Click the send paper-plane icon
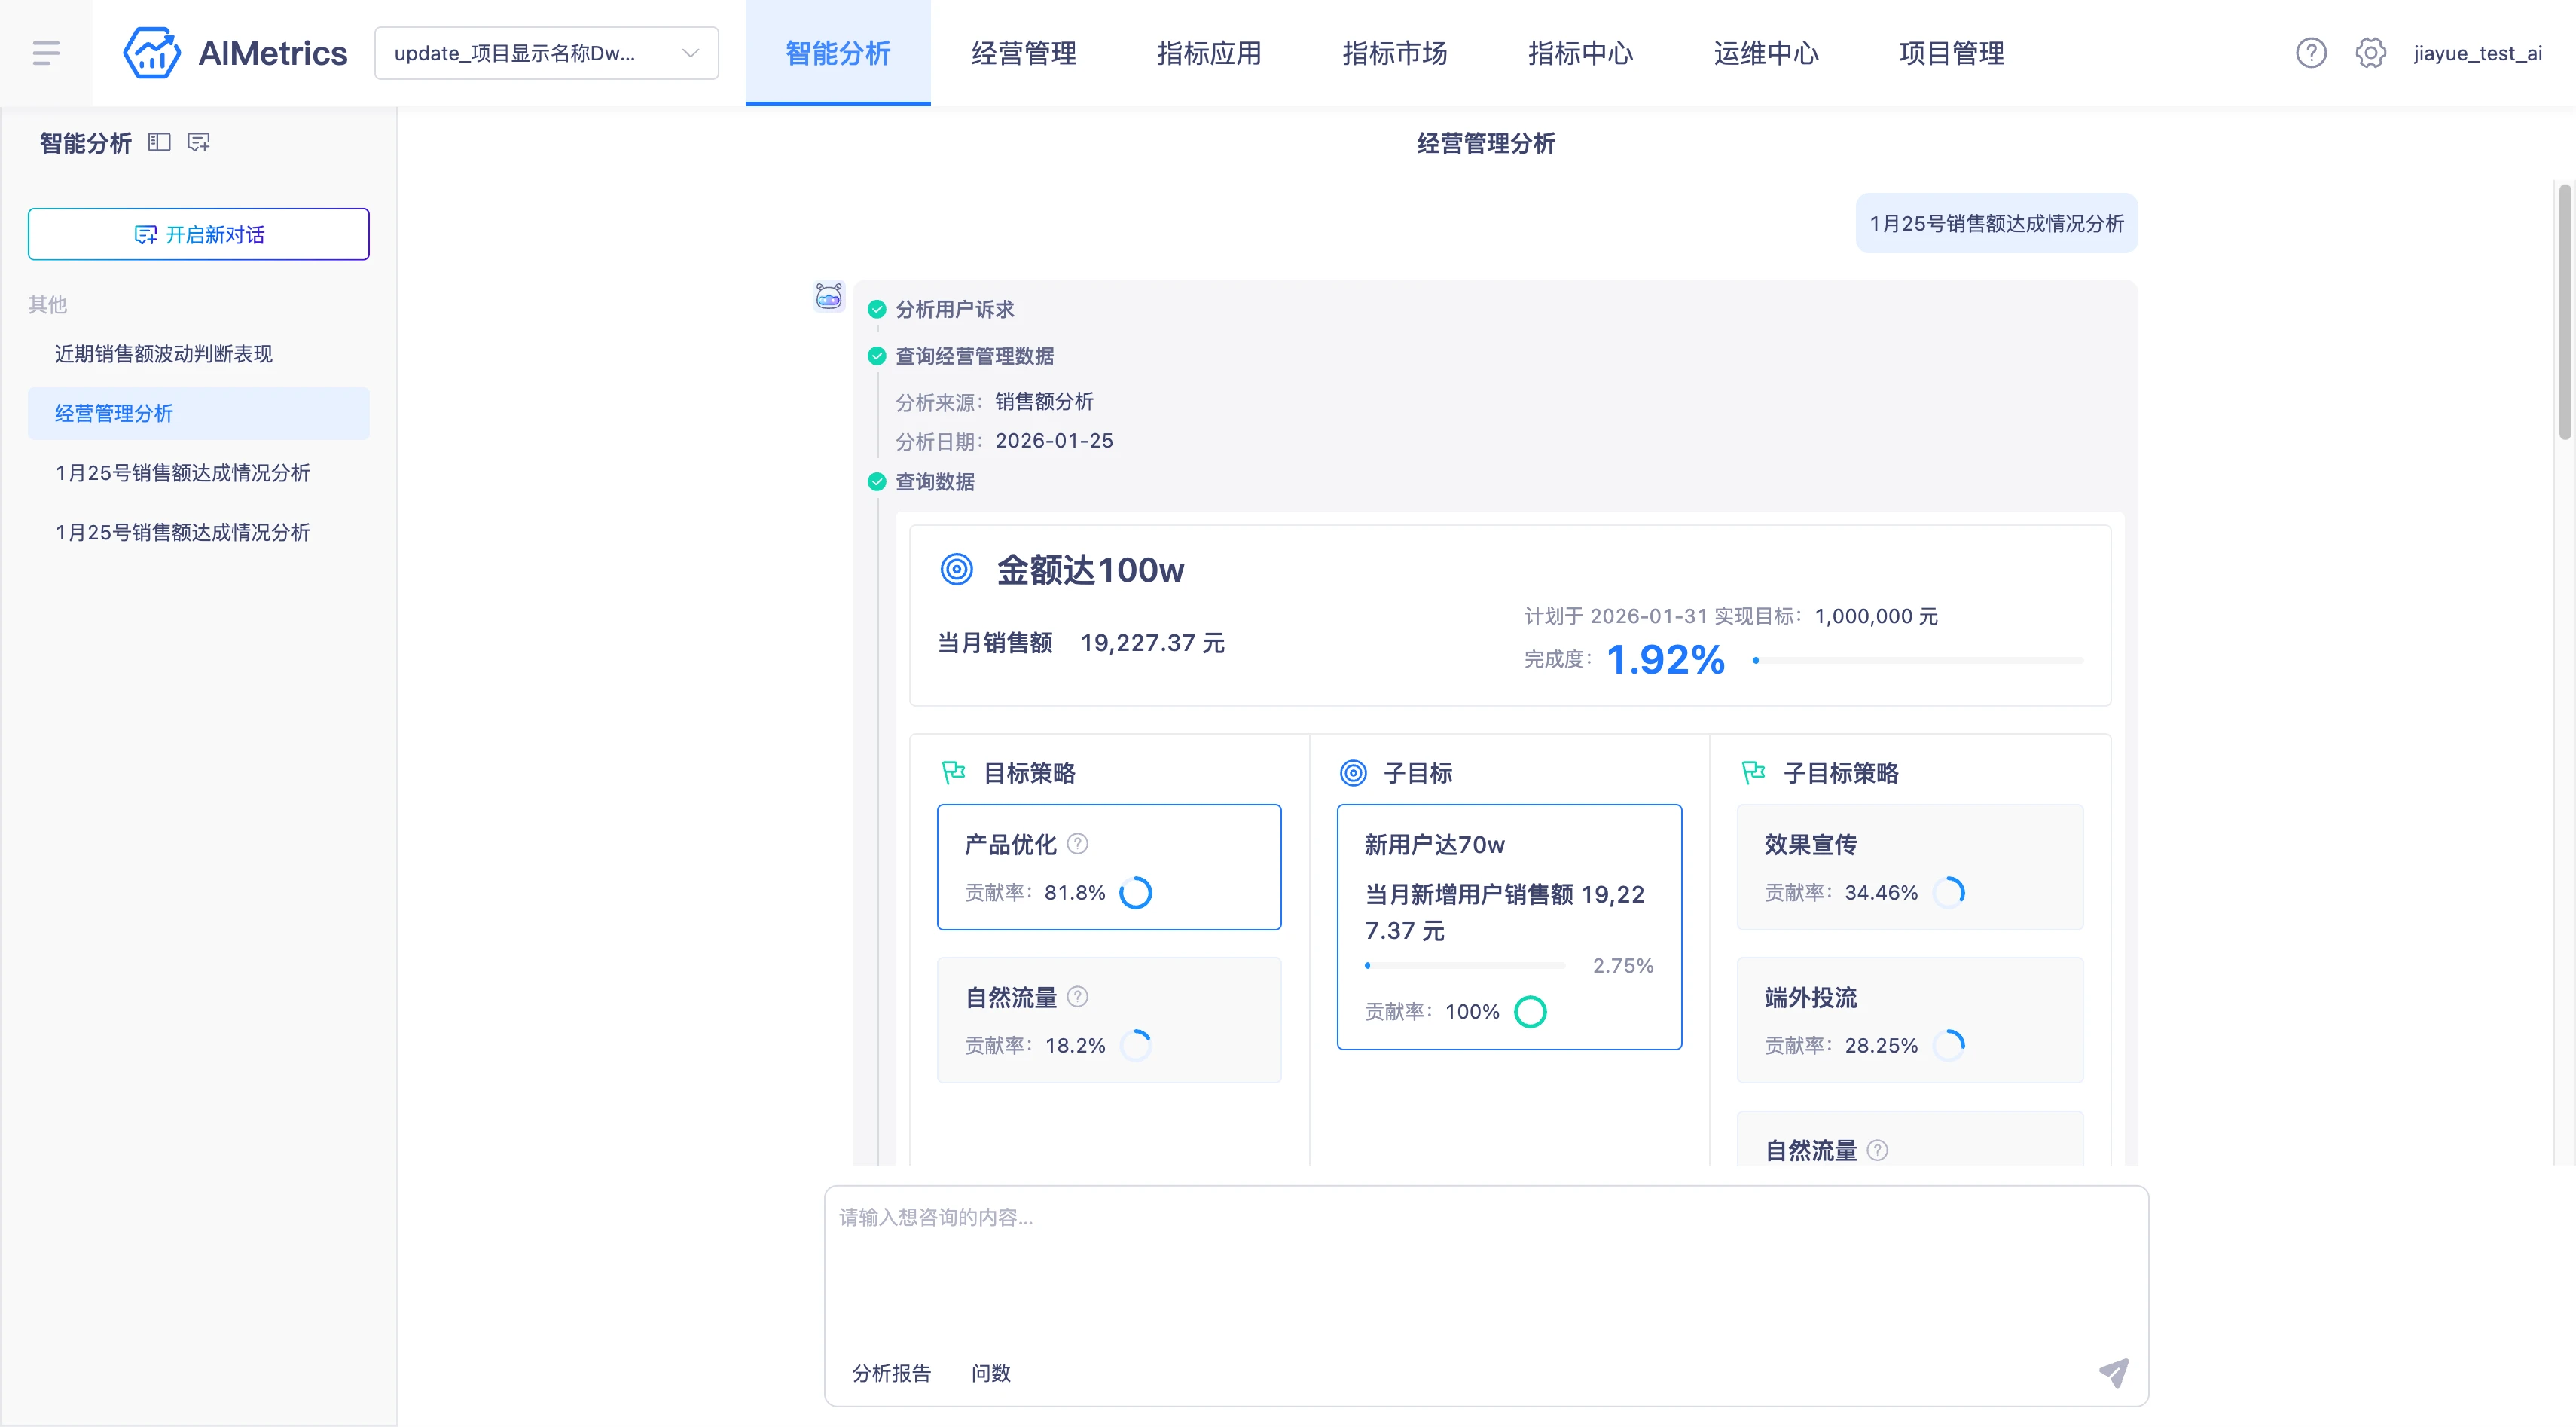2576x1427 pixels. click(x=2113, y=1372)
